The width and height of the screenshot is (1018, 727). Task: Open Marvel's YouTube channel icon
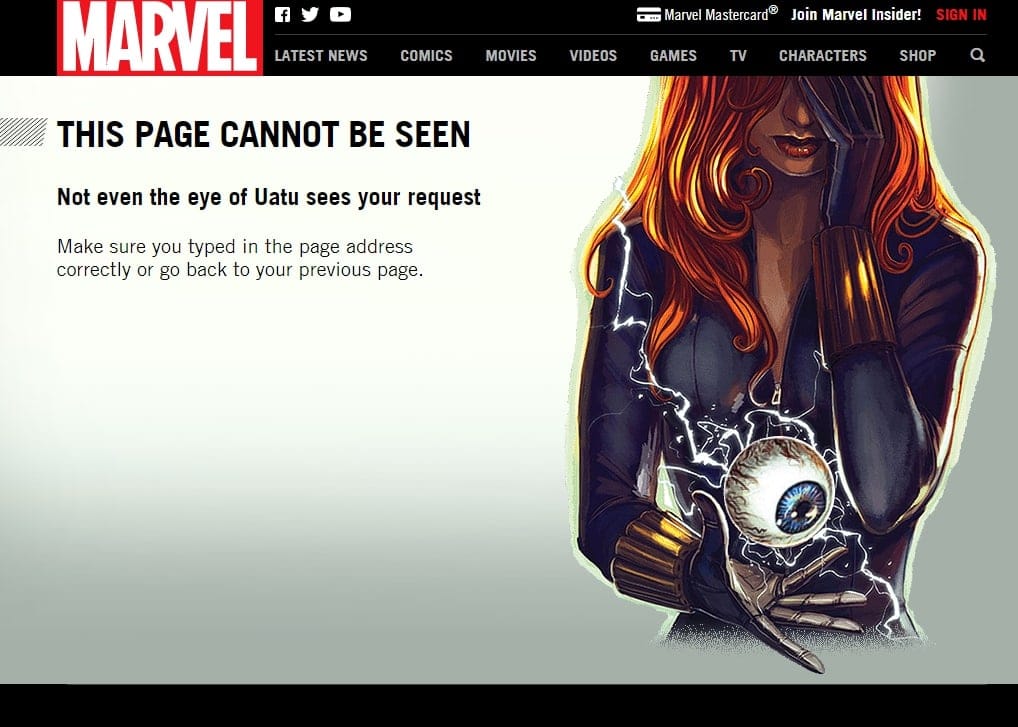(341, 15)
